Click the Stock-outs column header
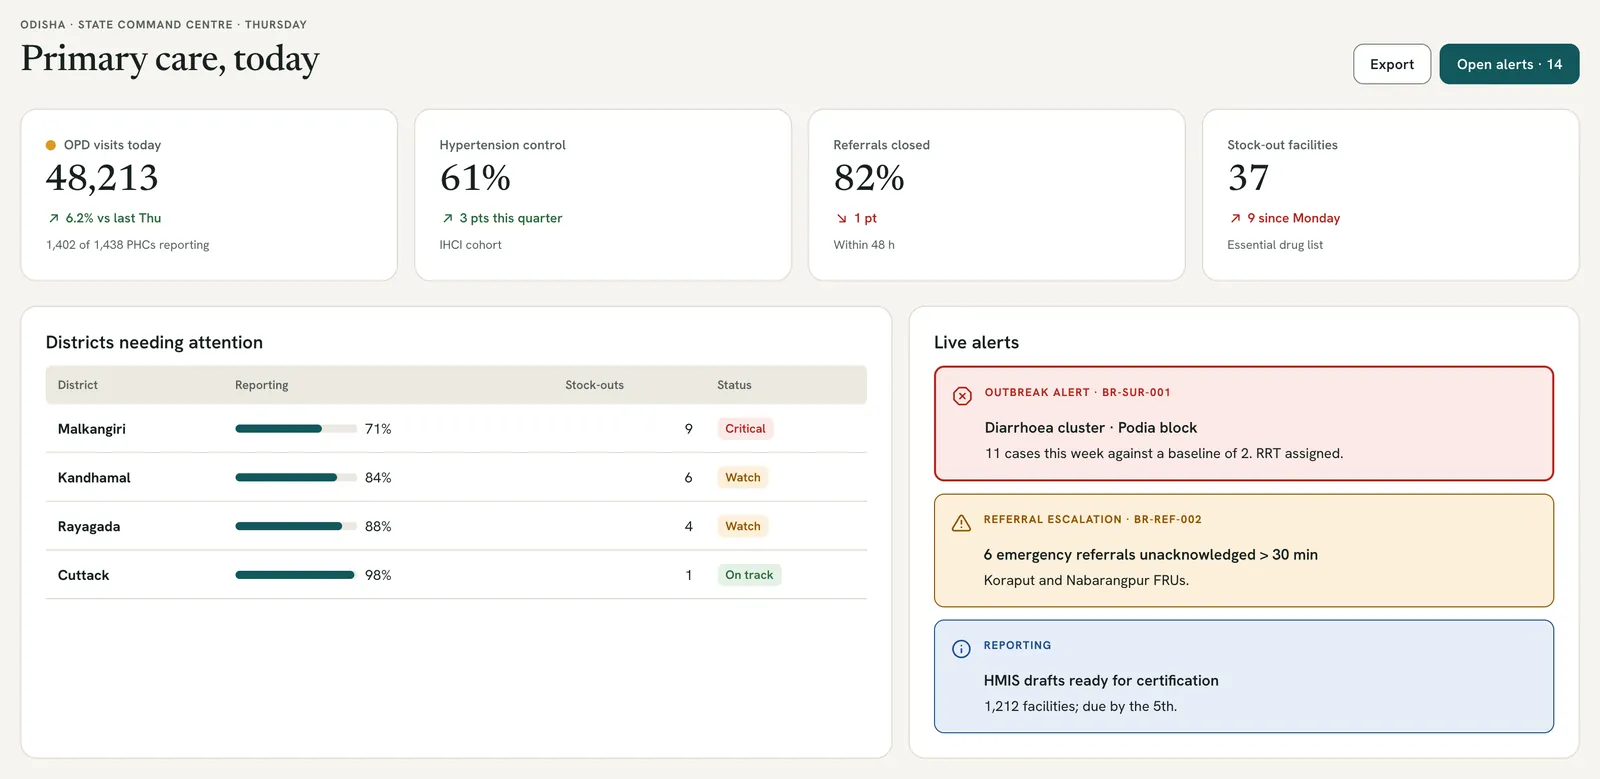This screenshot has width=1600, height=779. (x=594, y=385)
